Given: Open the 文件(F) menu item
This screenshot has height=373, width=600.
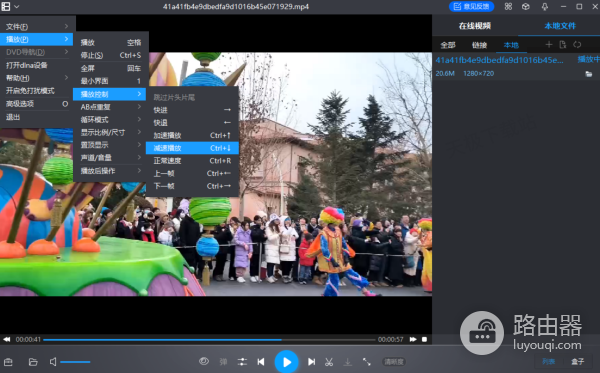Looking at the screenshot, I should click(x=37, y=26).
